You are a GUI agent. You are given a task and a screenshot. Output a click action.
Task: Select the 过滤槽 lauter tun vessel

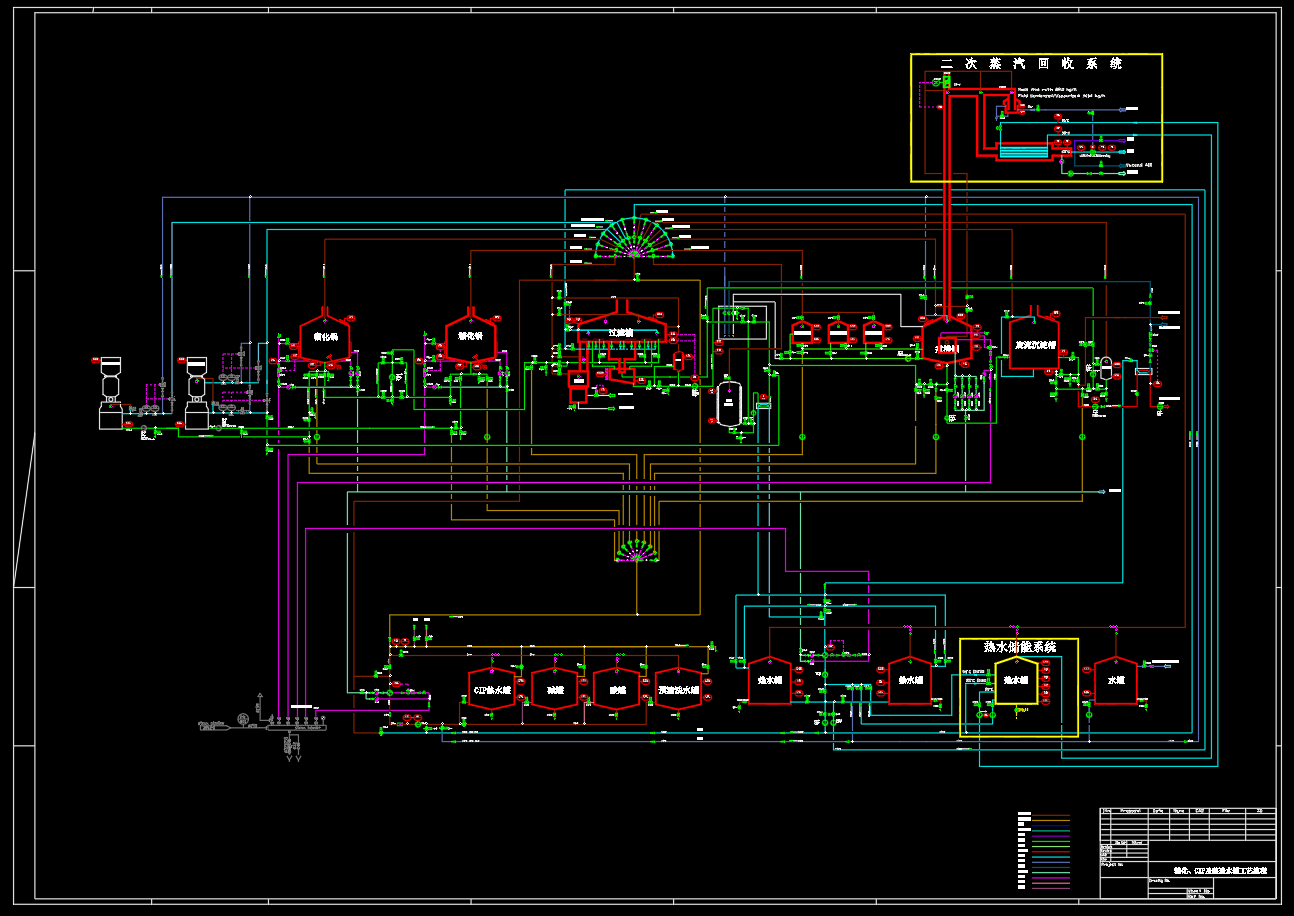[x=620, y=335]
